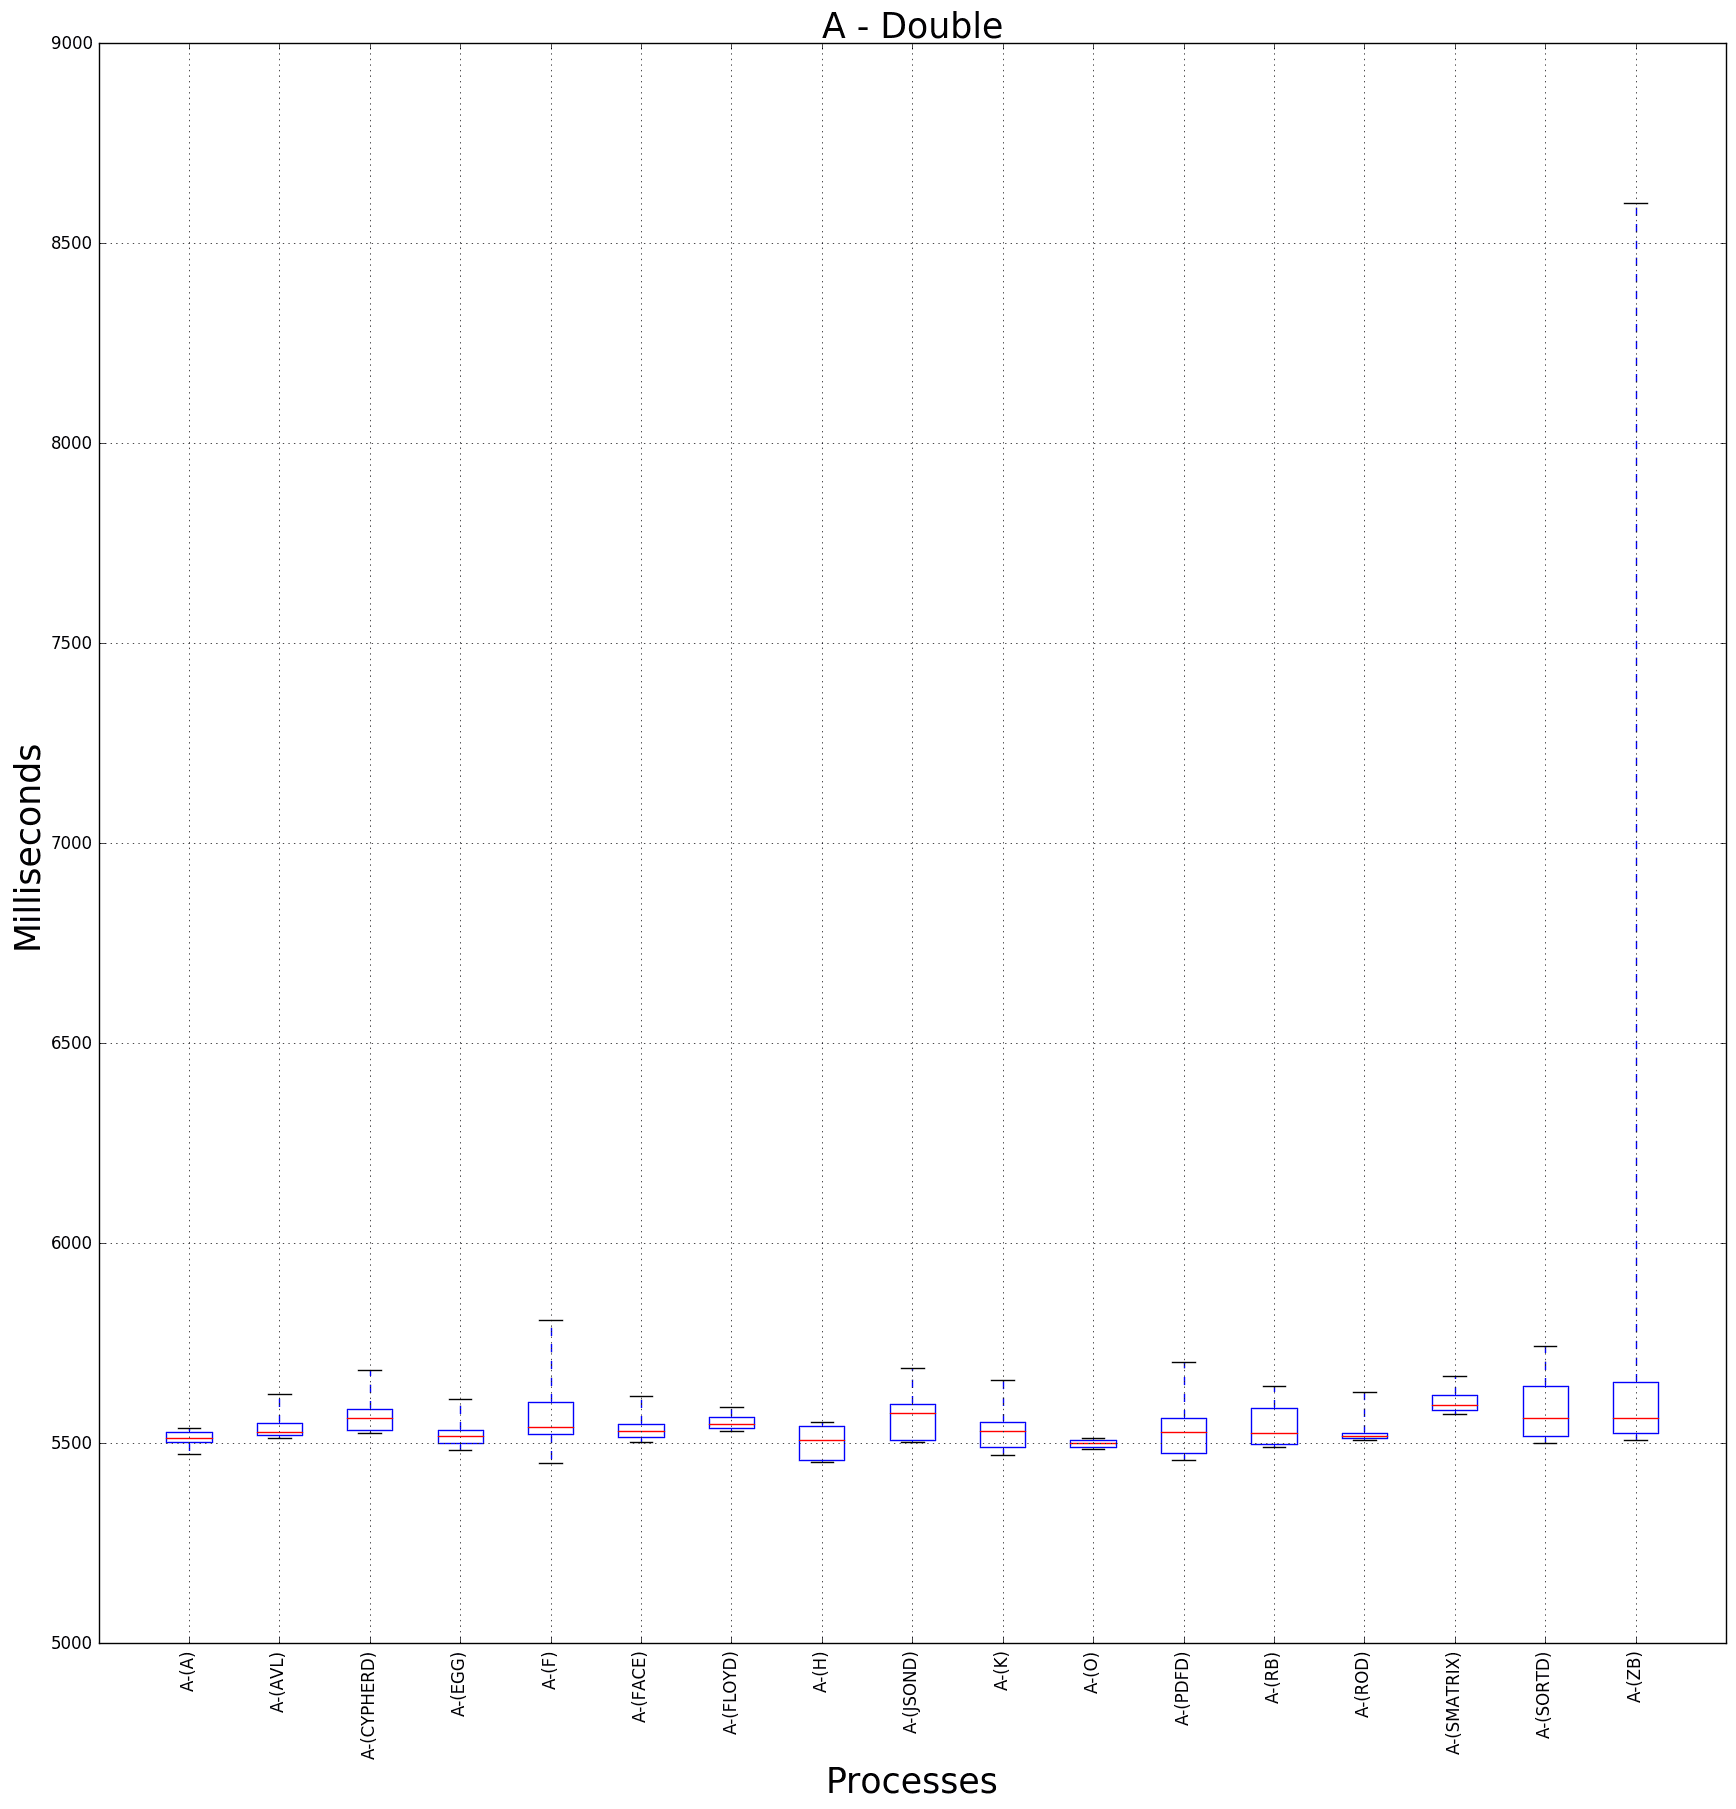
Task: Click the 'Milliseconds' y-axis label
Action: 28,847
